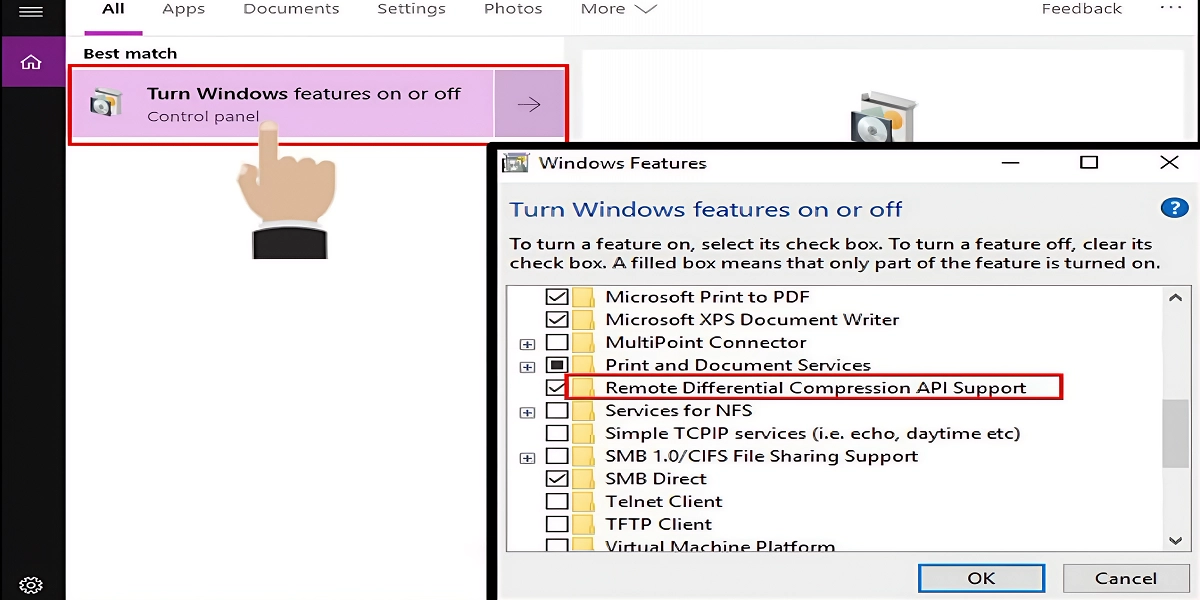Viewport: 1200px width, 600px height.
Task: Uncheck Microsoft XPS Document Writer
Action: pos(557,320)
